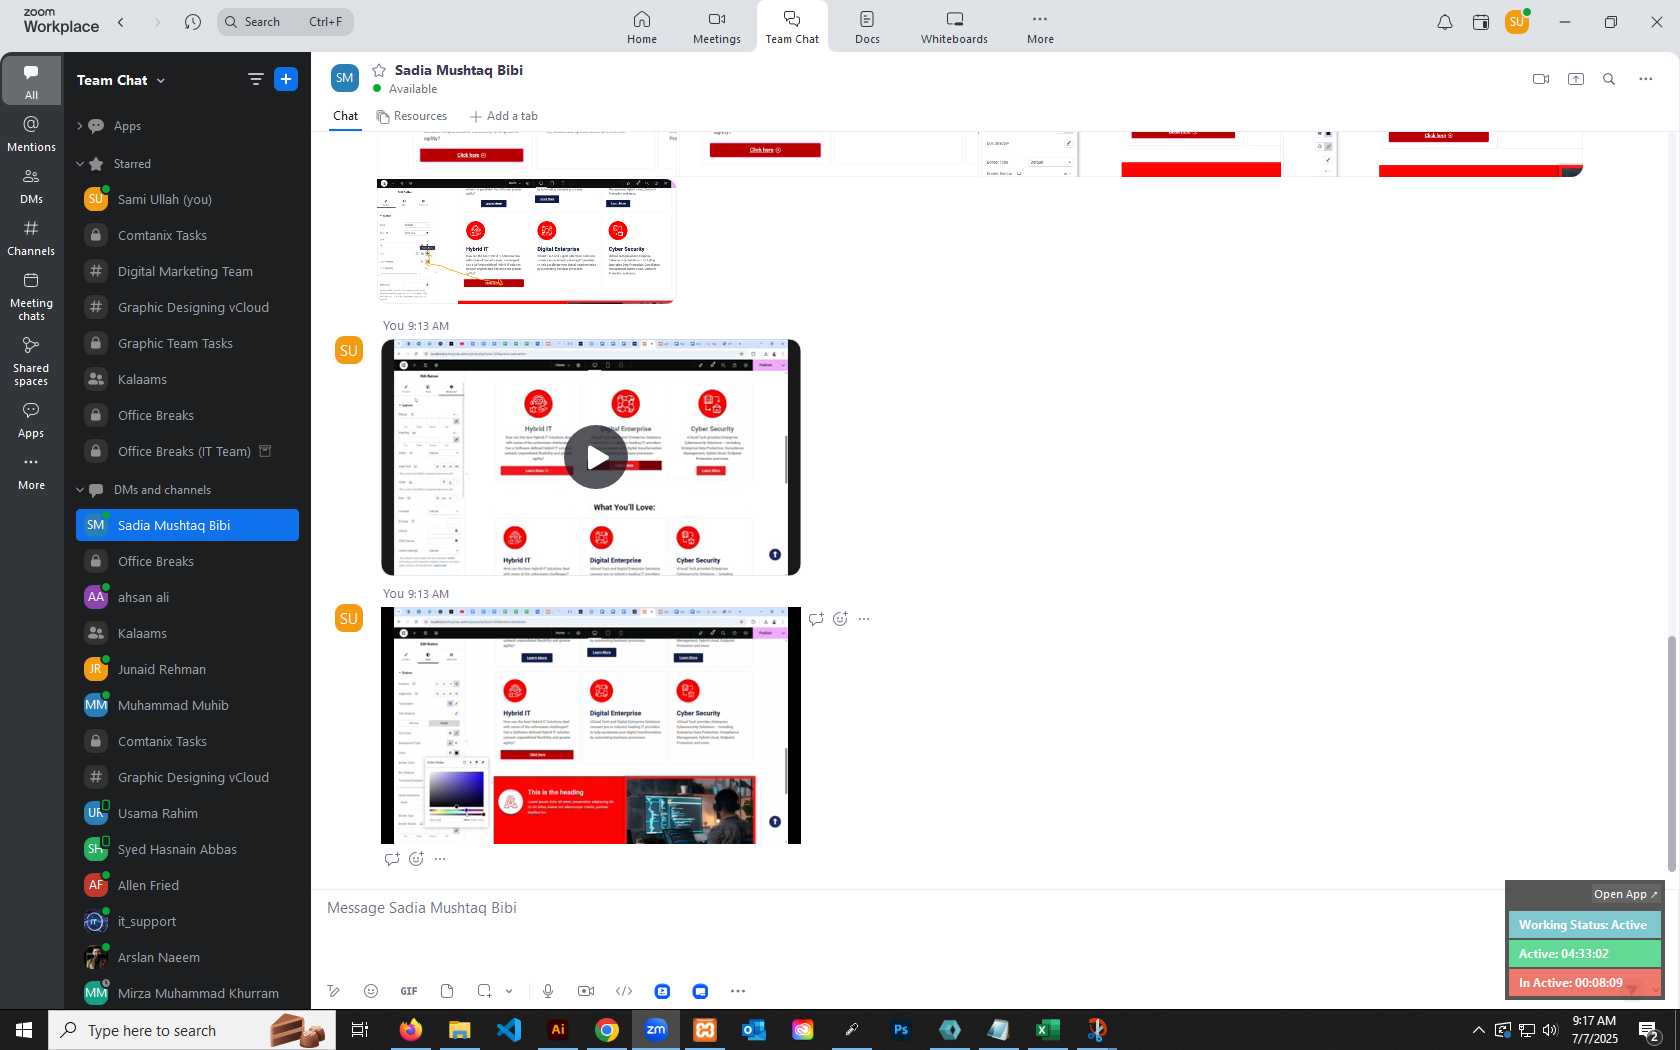This screenshot has width=1680, height=1050.
Task: Open DMs in the left sidebar
Action: (31, 186)
